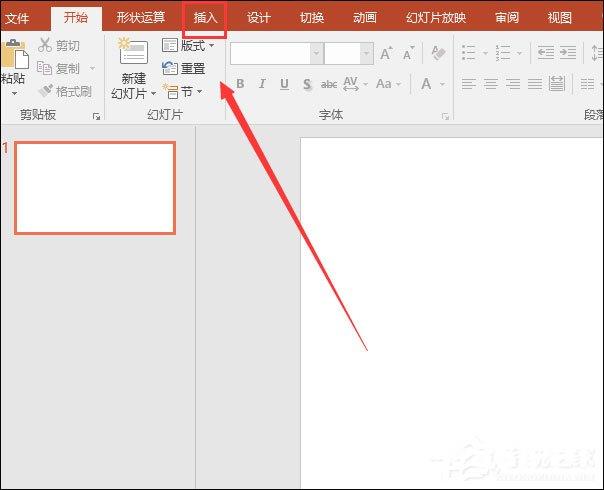Viewport: 604px width, 490px height.
Task: Expand the bullet list dropdown arrow
Action: (485, 53)
